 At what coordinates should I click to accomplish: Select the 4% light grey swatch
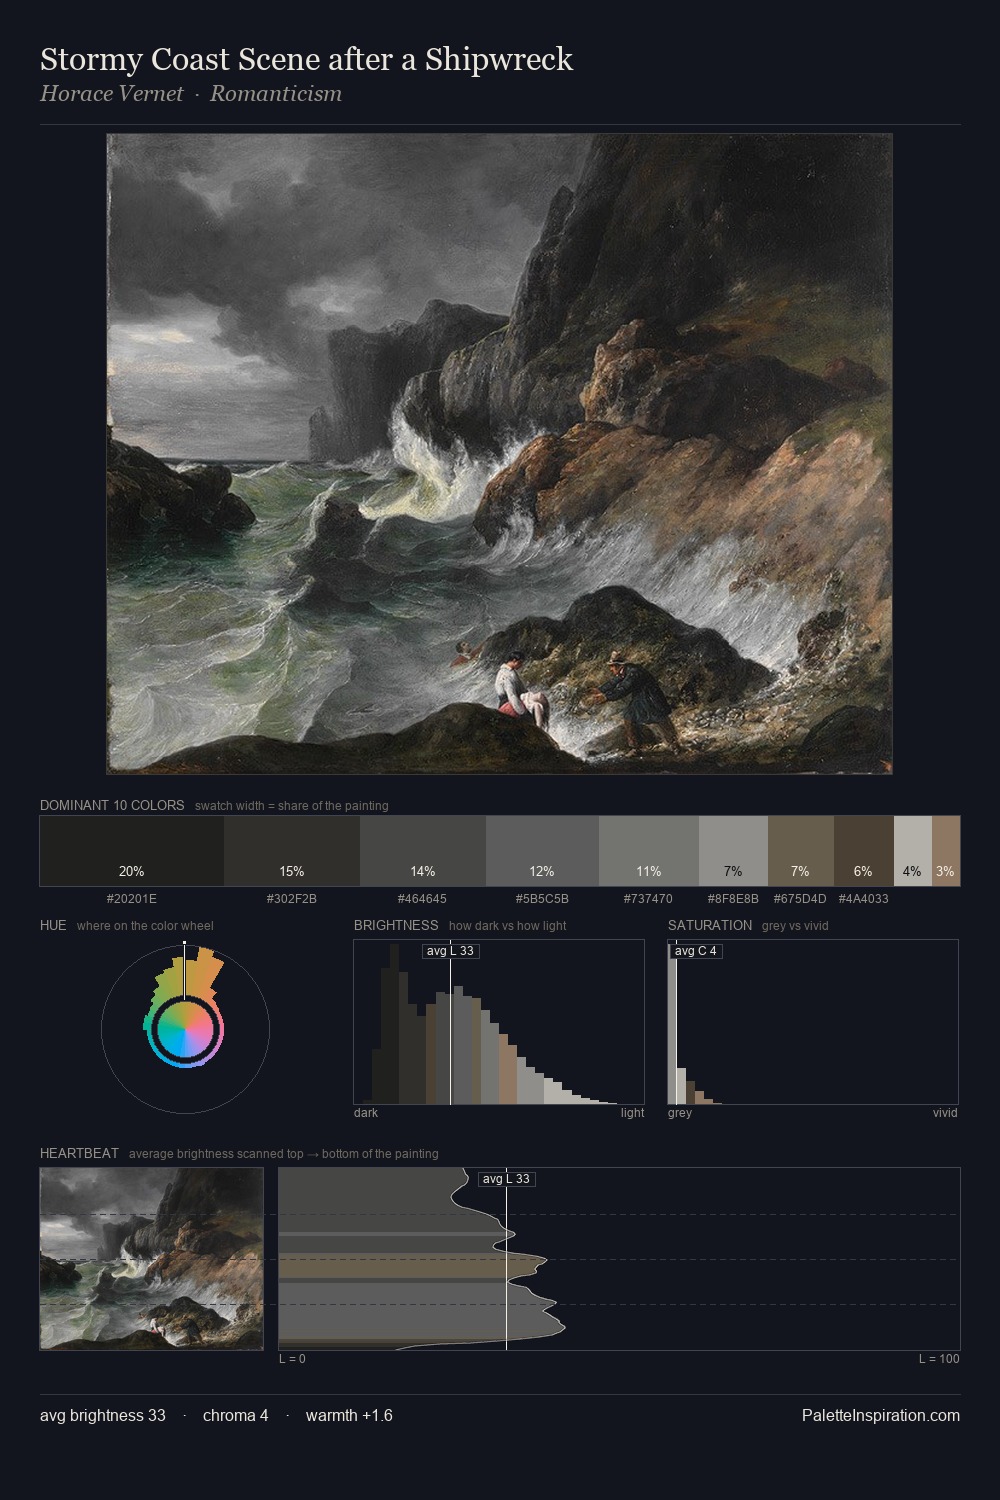click(x=913, y=851)
